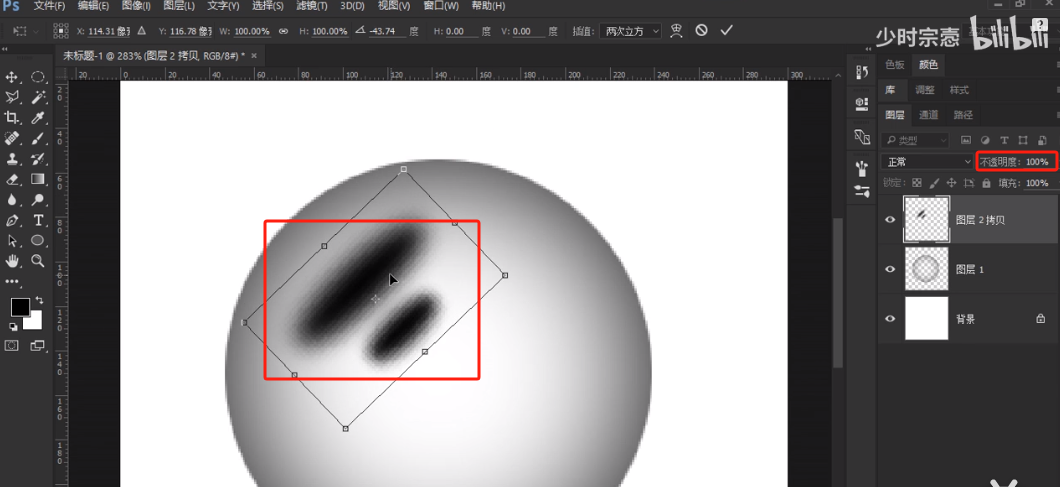Lock all with the padlock icon
1060x487 pixels.
(986, 183)
